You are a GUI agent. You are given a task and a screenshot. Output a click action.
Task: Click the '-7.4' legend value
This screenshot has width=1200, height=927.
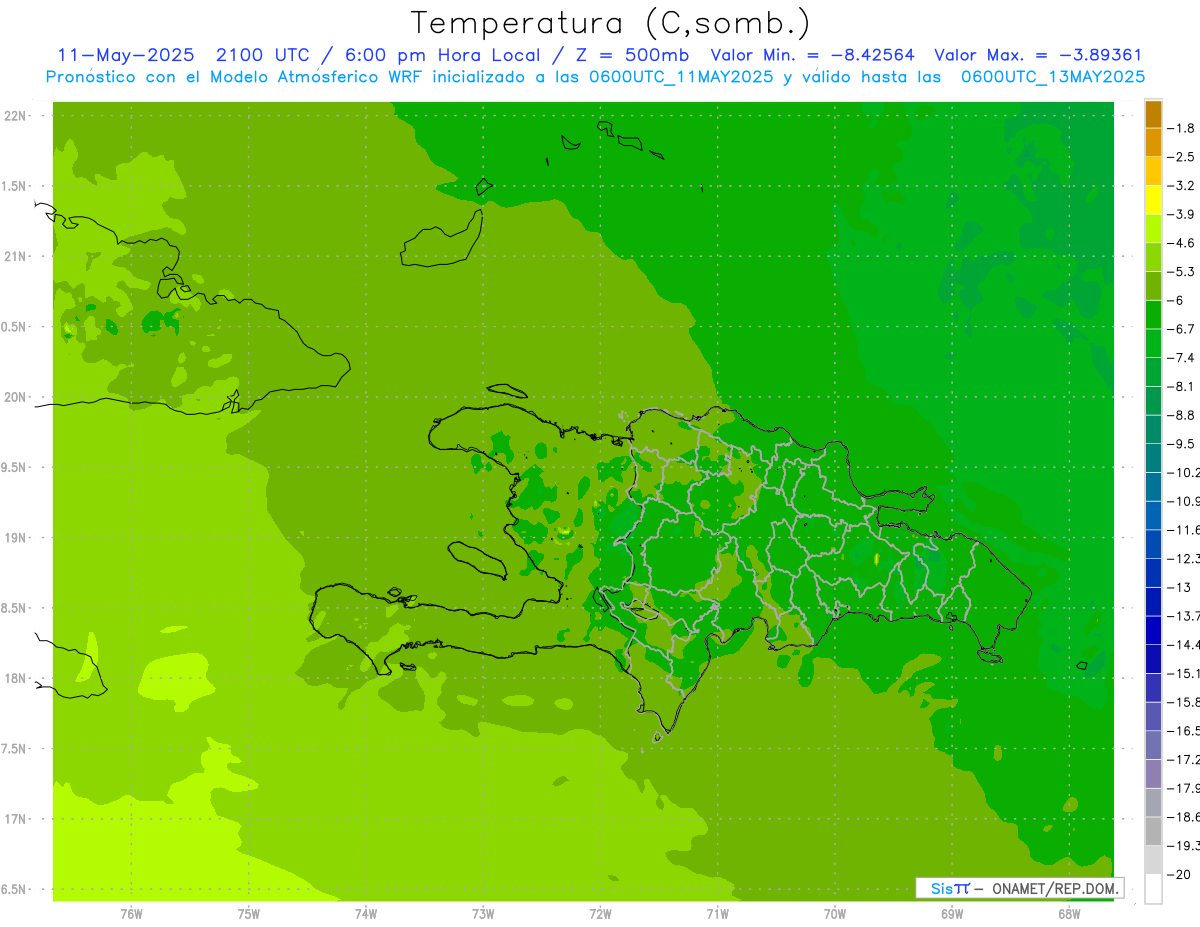point(1181,357)
